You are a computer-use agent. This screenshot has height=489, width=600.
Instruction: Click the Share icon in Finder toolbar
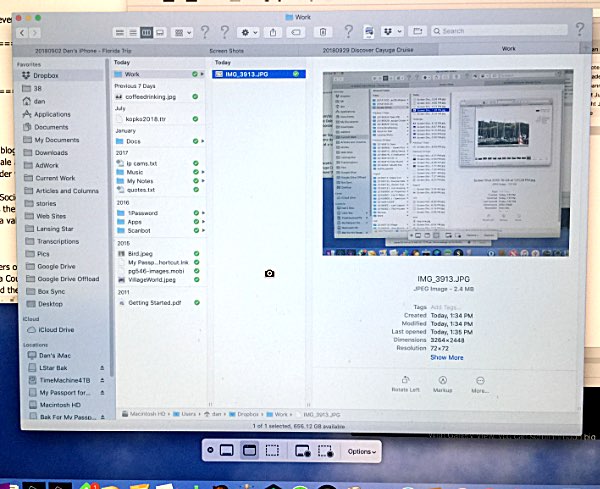[x=273, y=31]
